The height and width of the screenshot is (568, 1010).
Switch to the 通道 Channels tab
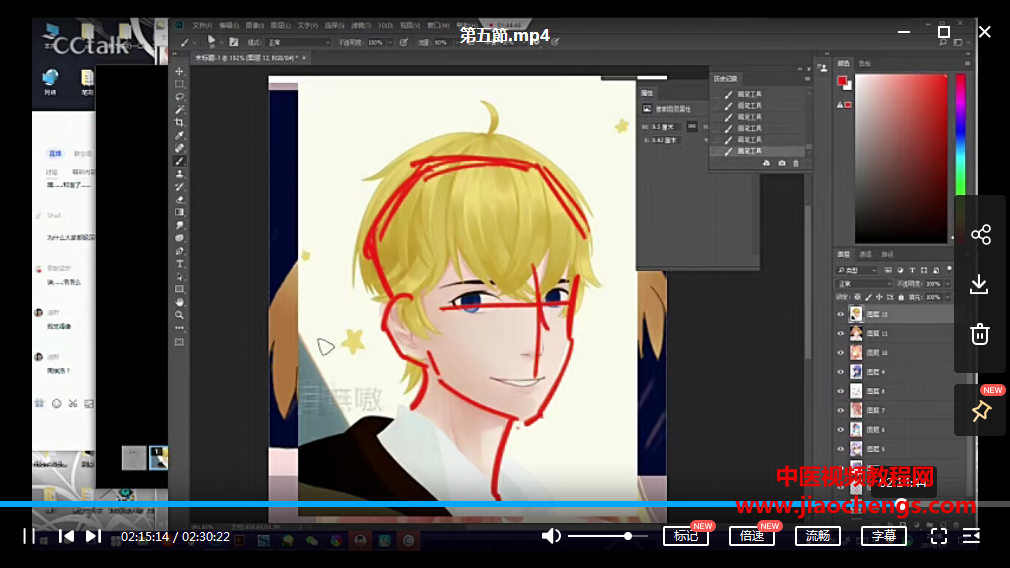tap(866, 254)
